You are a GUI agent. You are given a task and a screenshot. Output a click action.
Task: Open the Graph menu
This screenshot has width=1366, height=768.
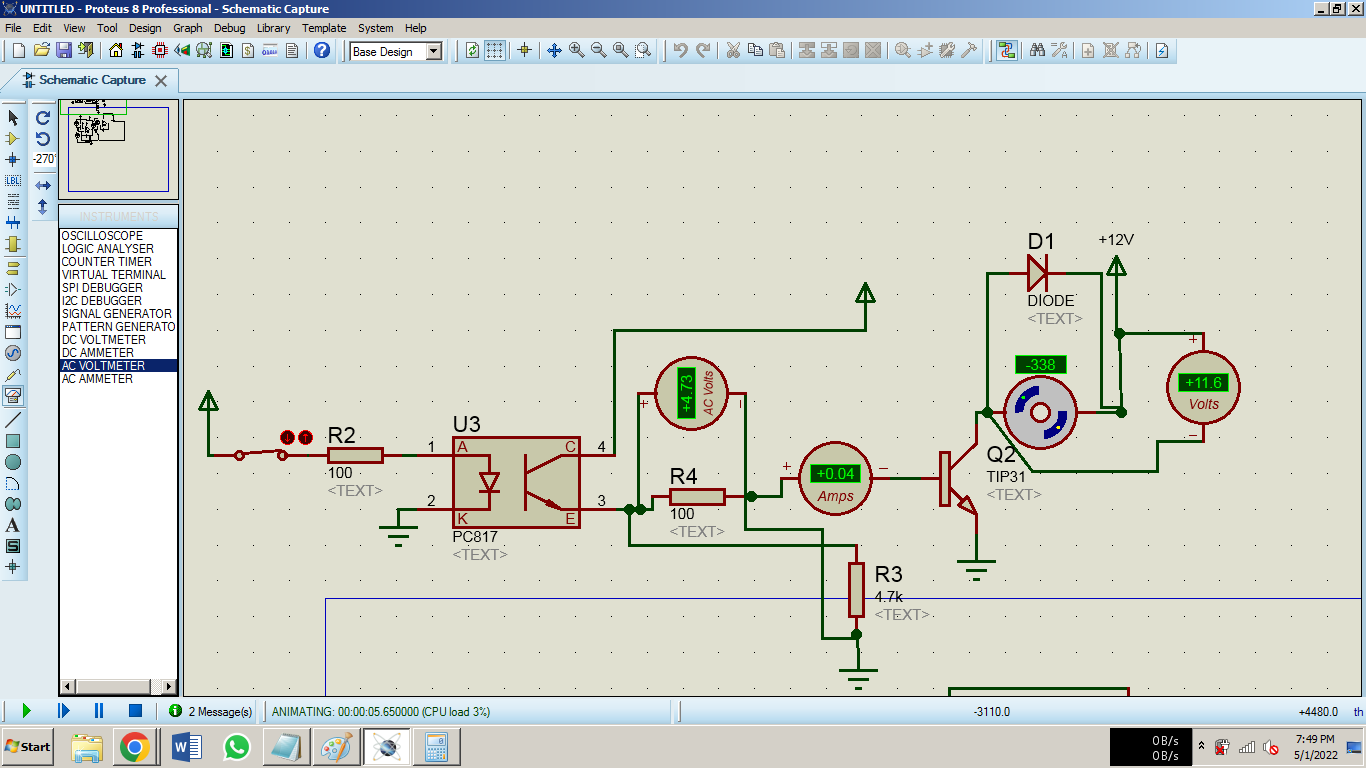pos(188,28)
